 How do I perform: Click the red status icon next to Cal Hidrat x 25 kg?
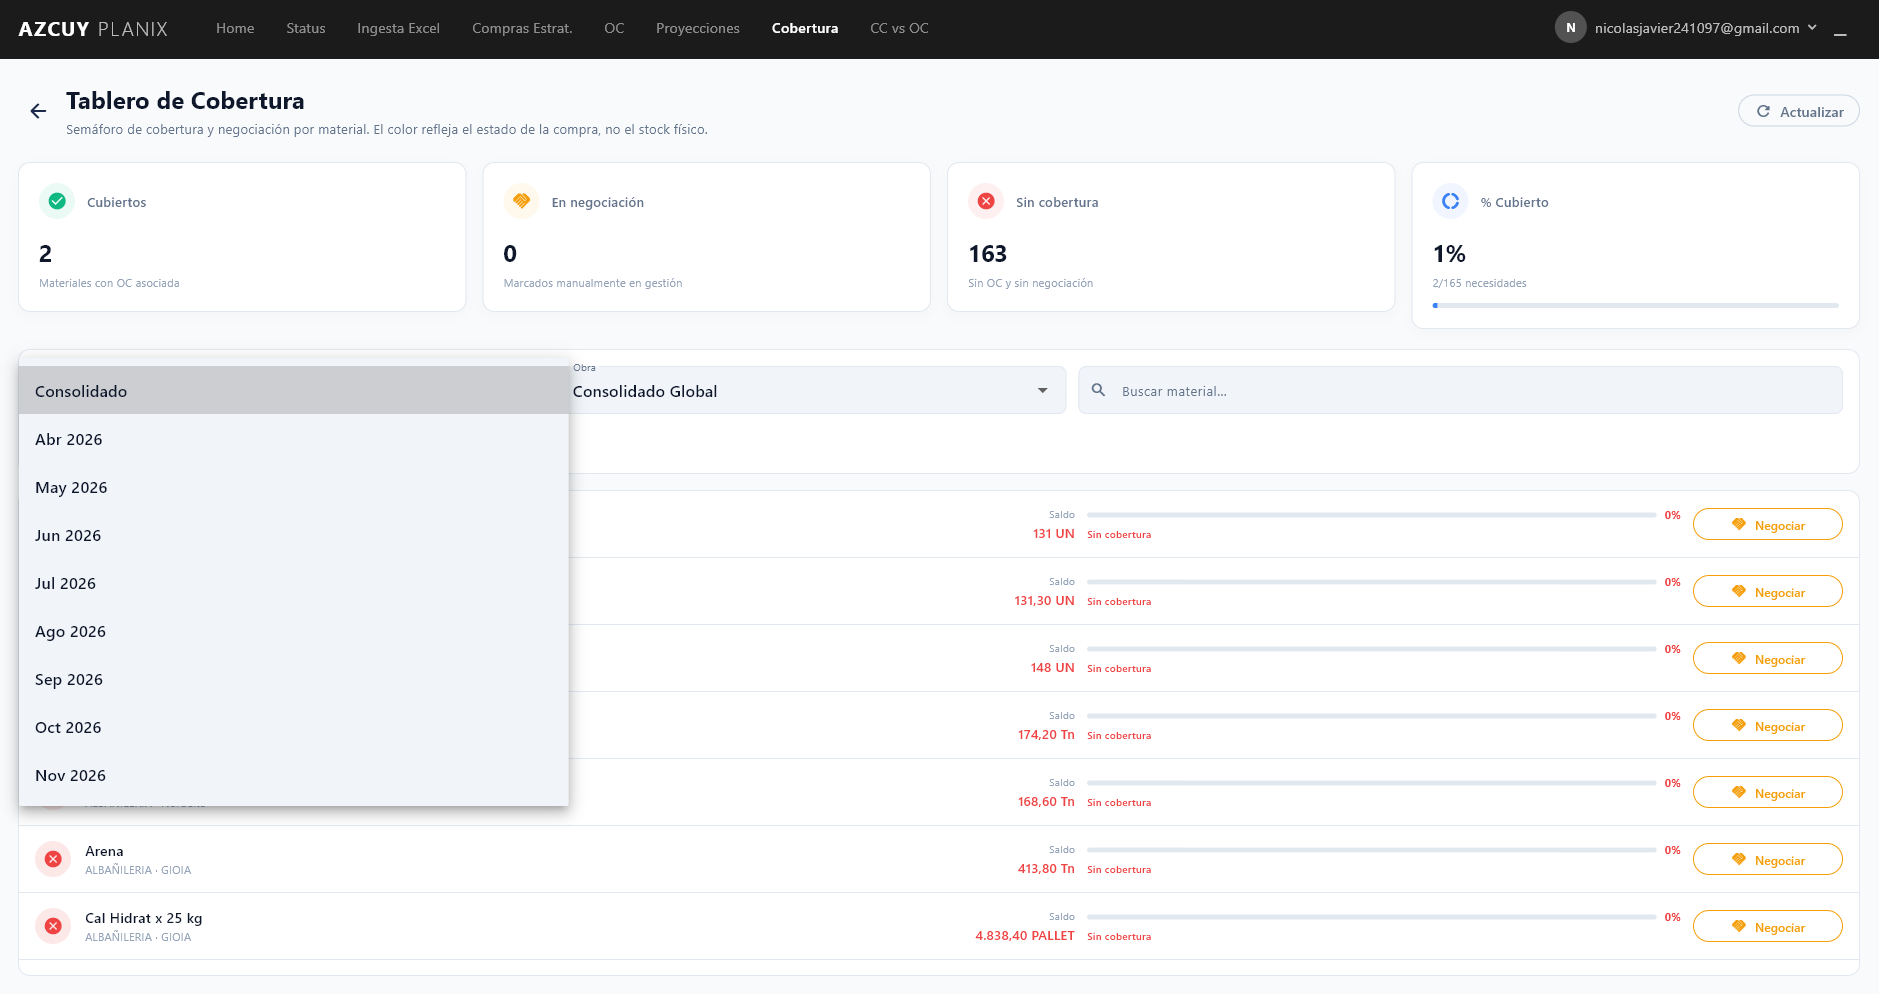click(x=53, y=926)
